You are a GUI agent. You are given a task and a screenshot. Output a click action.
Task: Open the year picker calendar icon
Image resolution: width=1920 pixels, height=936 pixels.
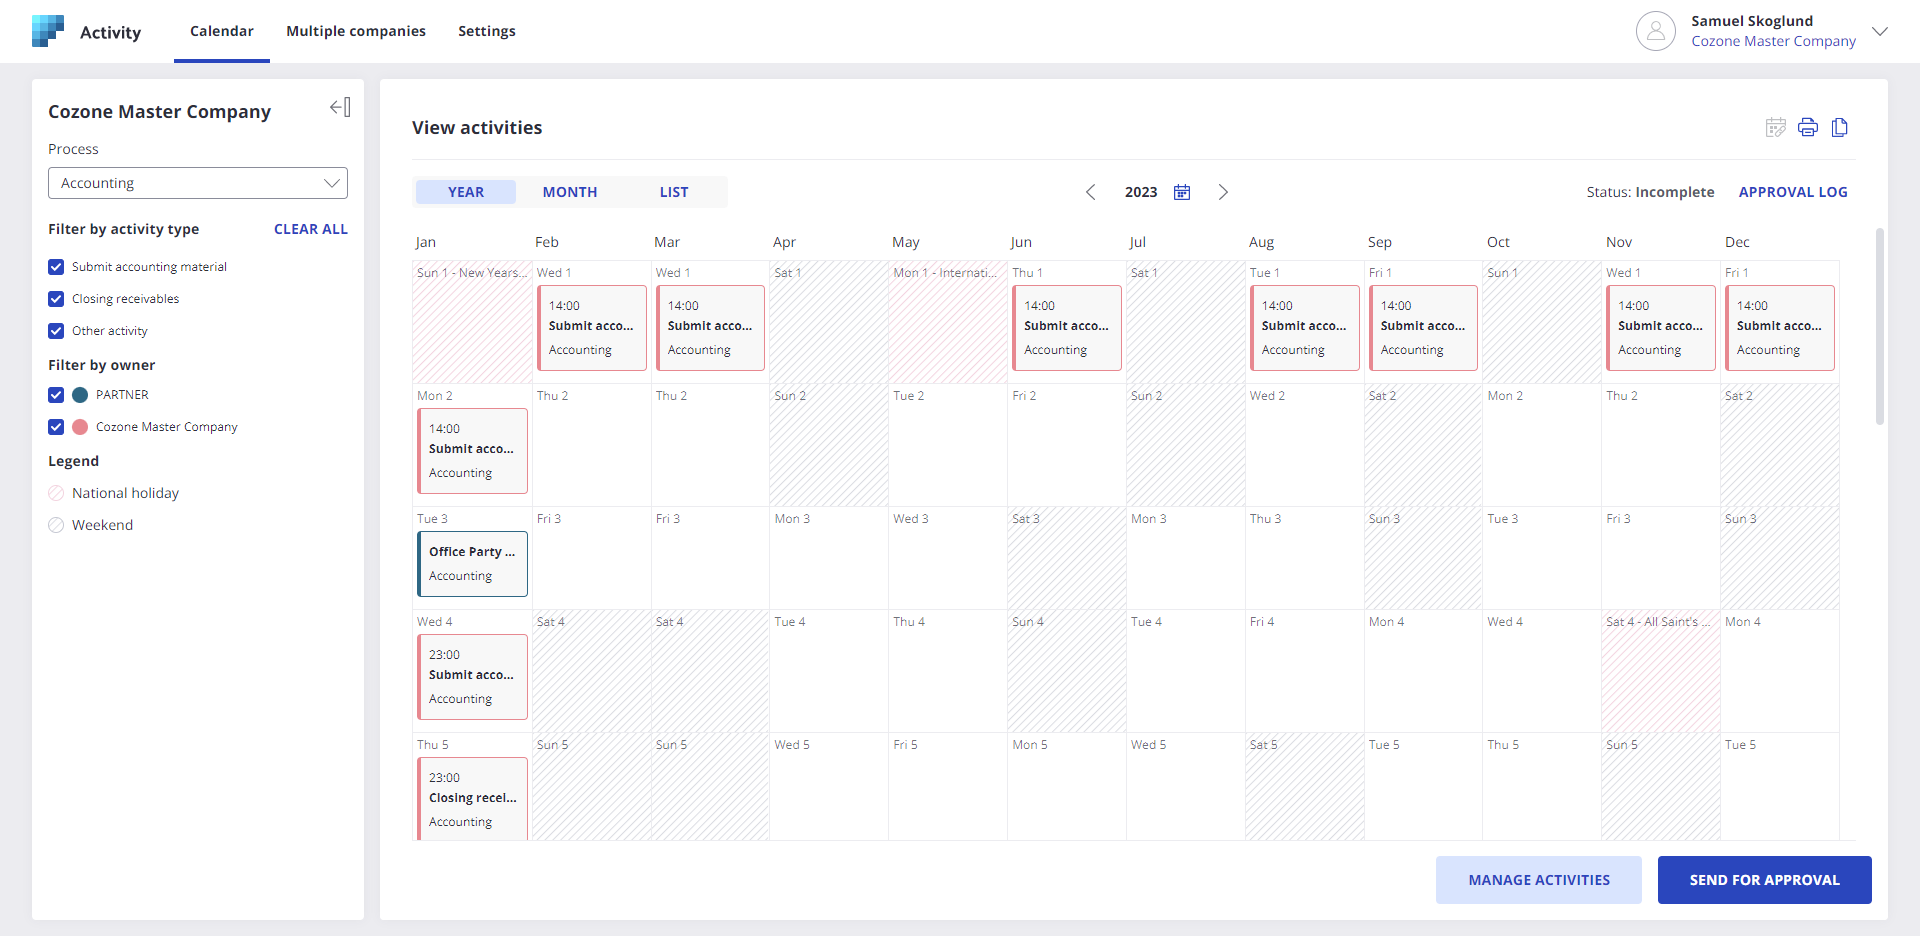coord(1182,192)
